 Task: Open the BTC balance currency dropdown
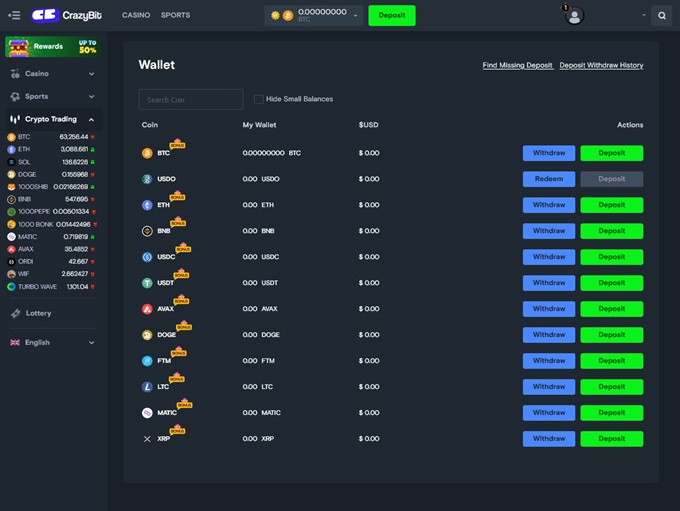(356, 16)
